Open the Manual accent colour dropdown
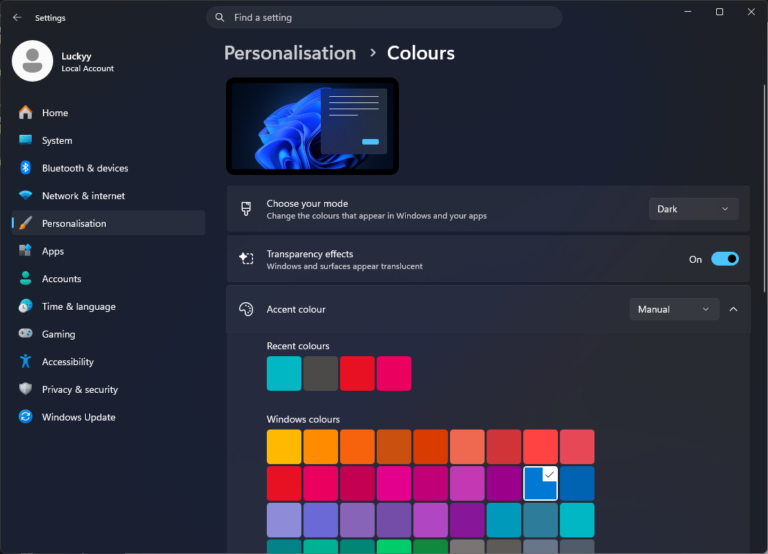The height and width of the screenshot is (554, 768). pyautogui.click(x=674, y=309)
